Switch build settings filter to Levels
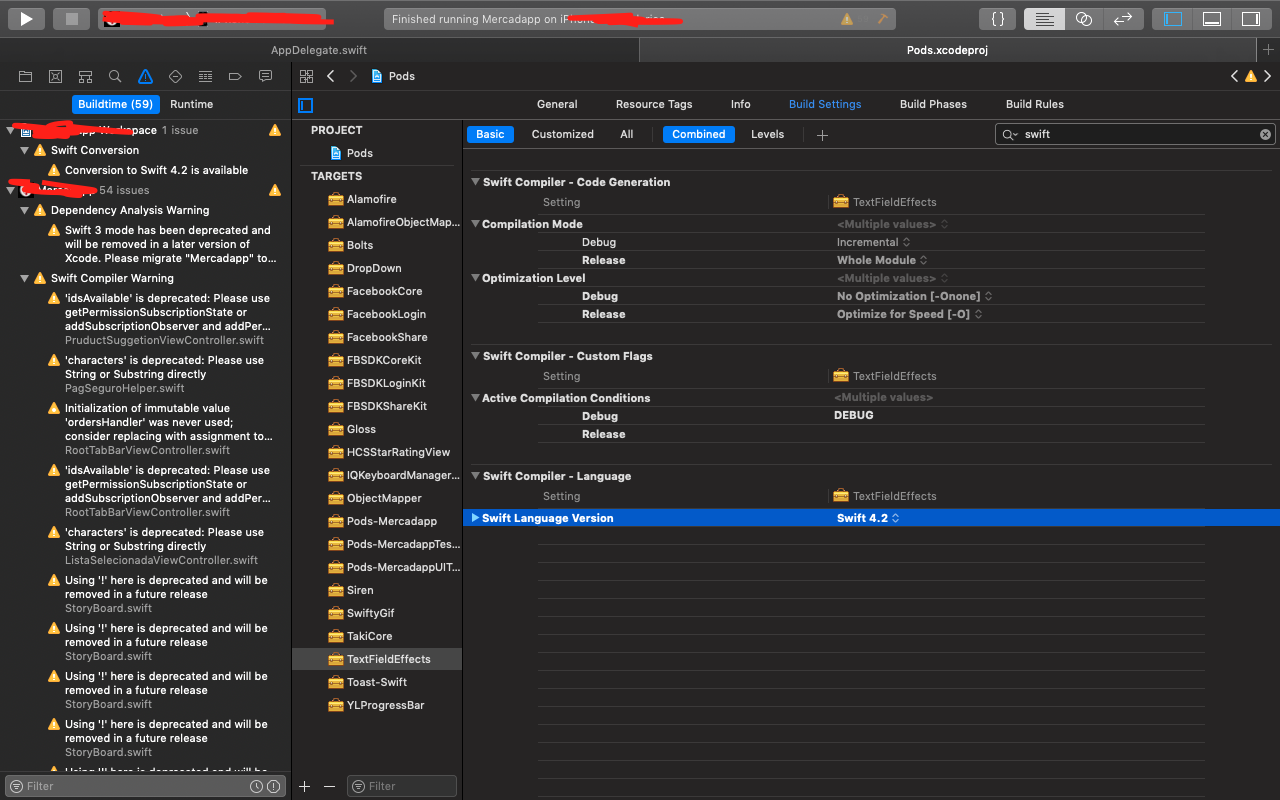This screenshot has width=1280, height=800. pos(767,134)
